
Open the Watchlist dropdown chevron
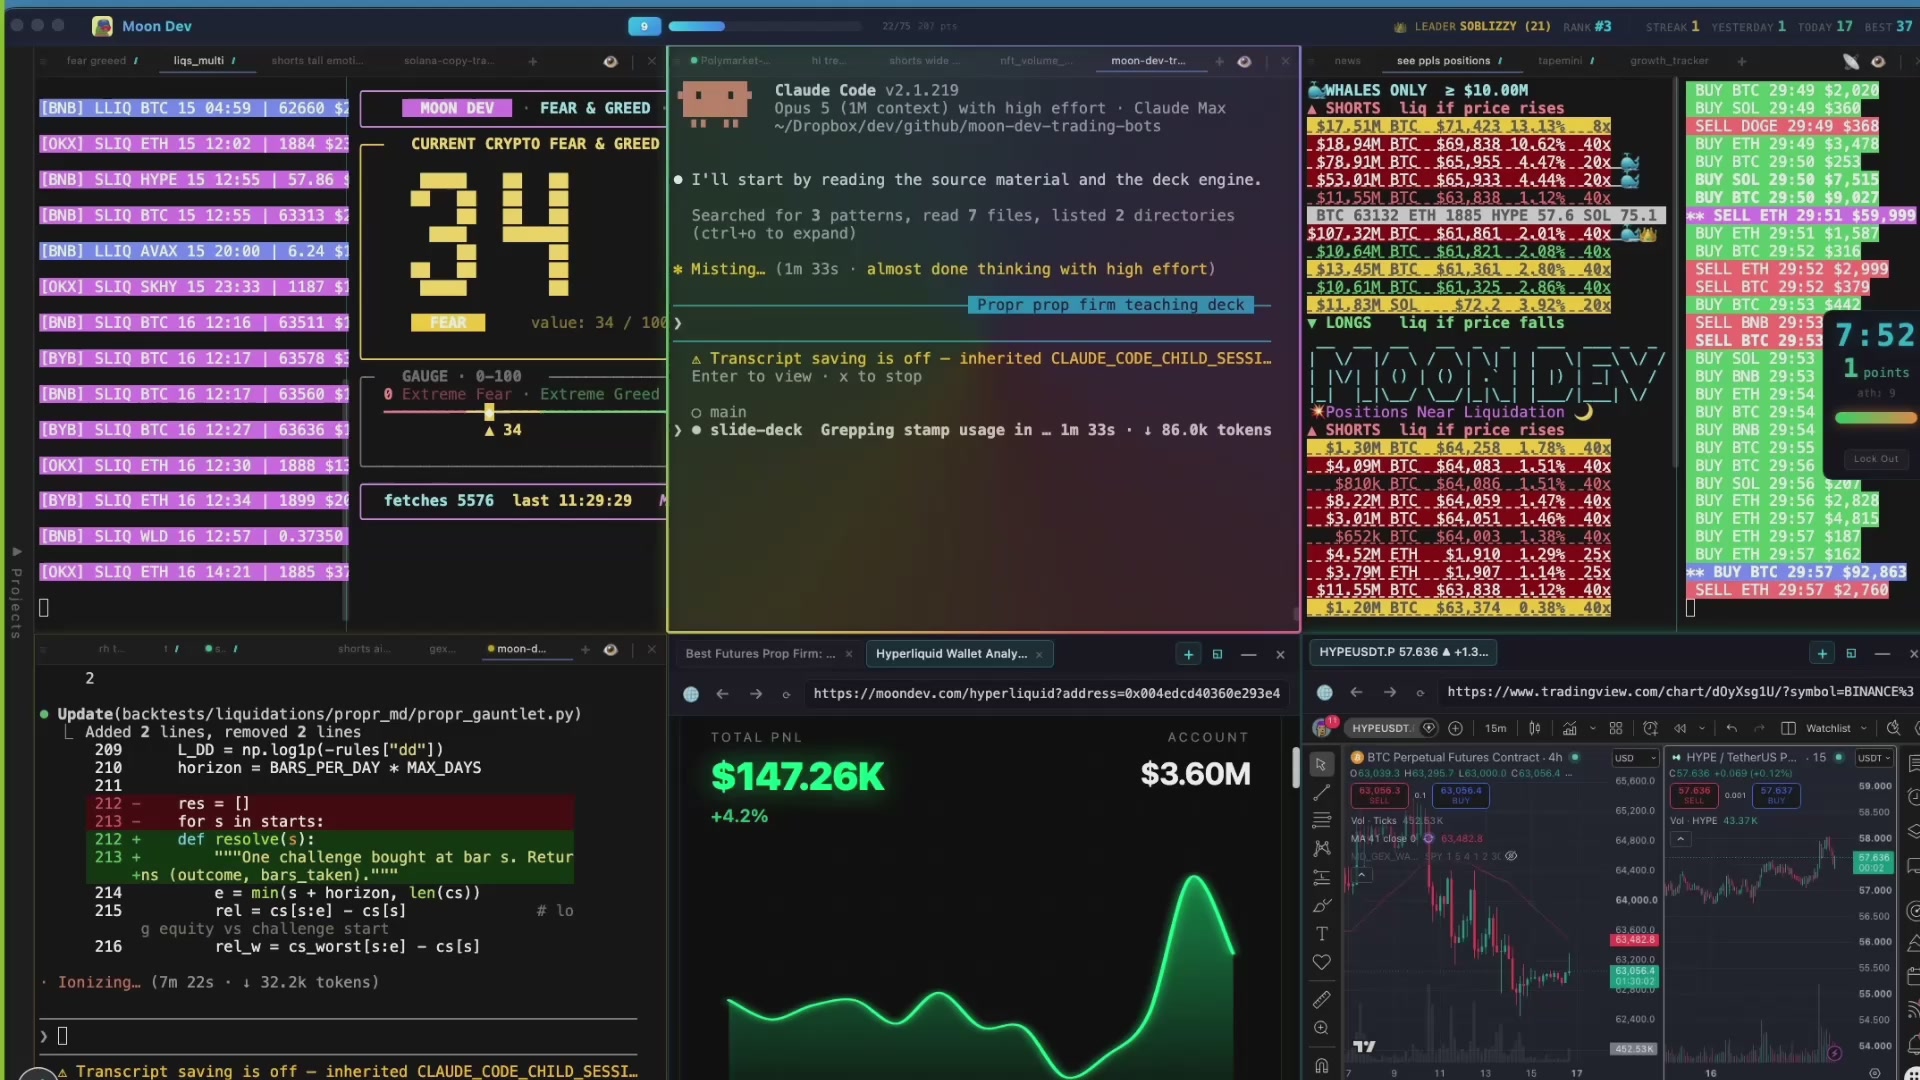[1863, 728]
